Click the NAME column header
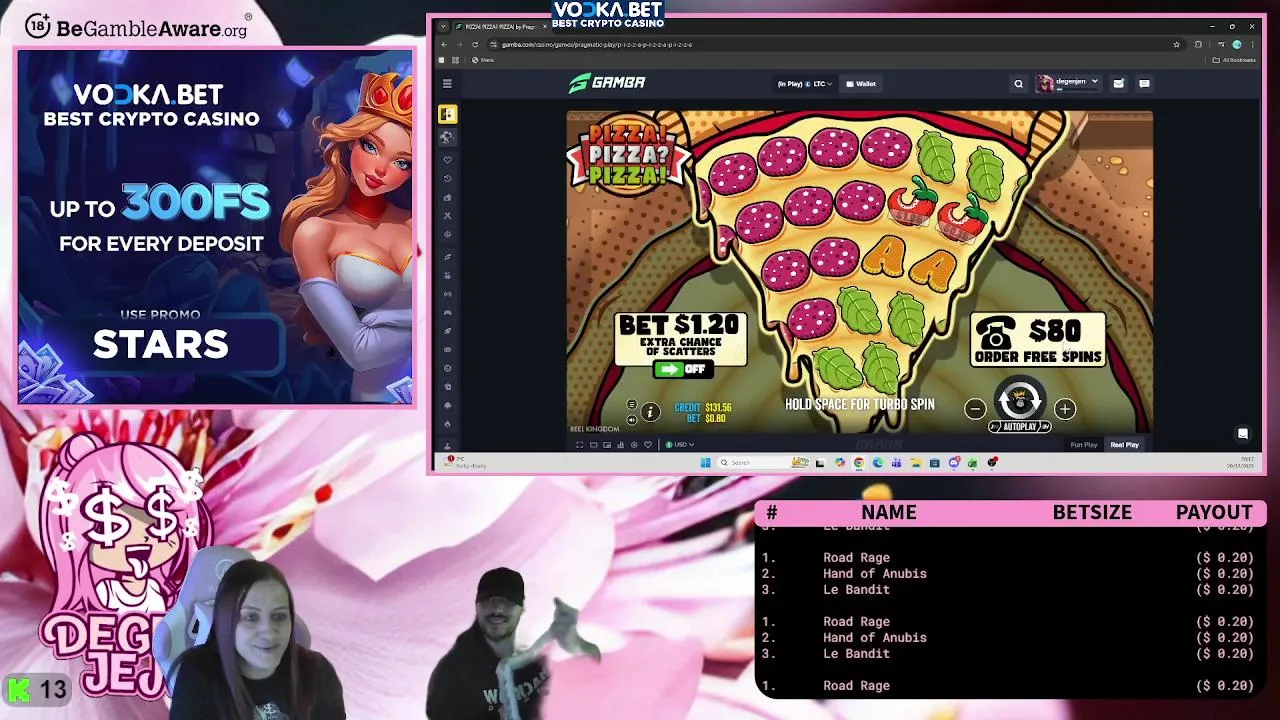The width and height of the screenshot is (1280, 720). pyautogui.click(x=888, y=512)
